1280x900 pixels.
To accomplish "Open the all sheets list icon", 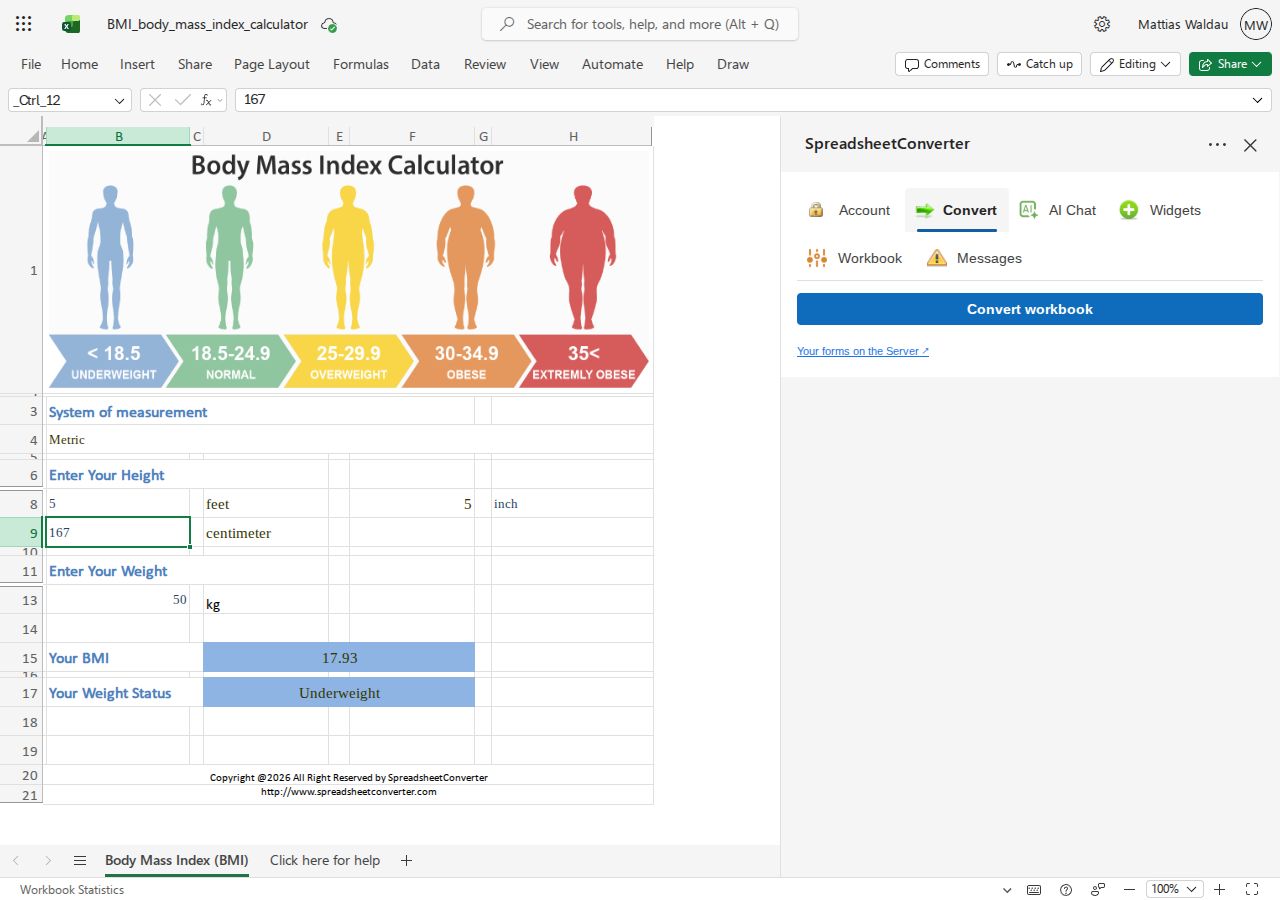I will [x=80, y=860].
